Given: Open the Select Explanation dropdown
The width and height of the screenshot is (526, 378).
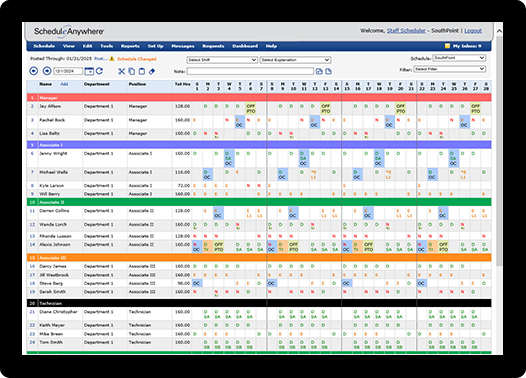Looking at the screenshot, I should pos(296,60).
